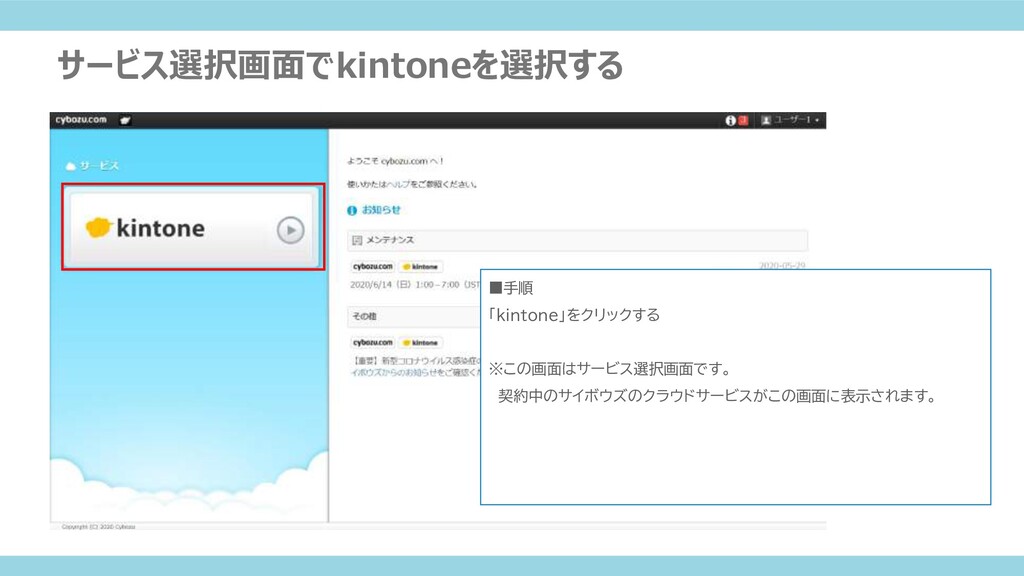Click the ようこそ cybozu.com へ! text
1024x576 pixels.
point(395,161)
